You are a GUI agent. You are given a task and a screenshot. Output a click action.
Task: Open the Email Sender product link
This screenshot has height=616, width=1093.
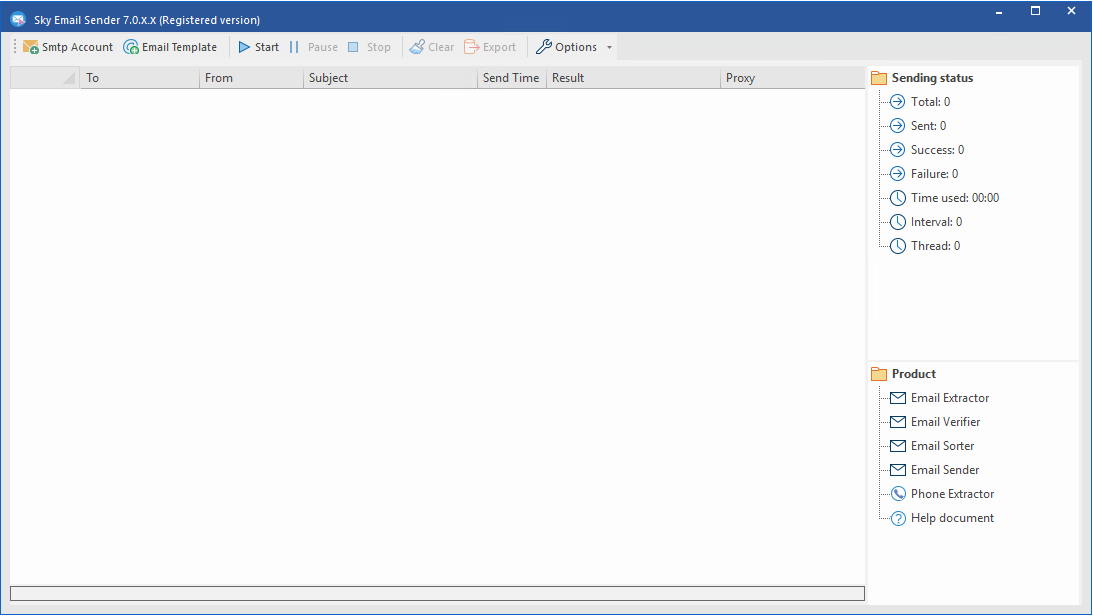click(945, 470)
